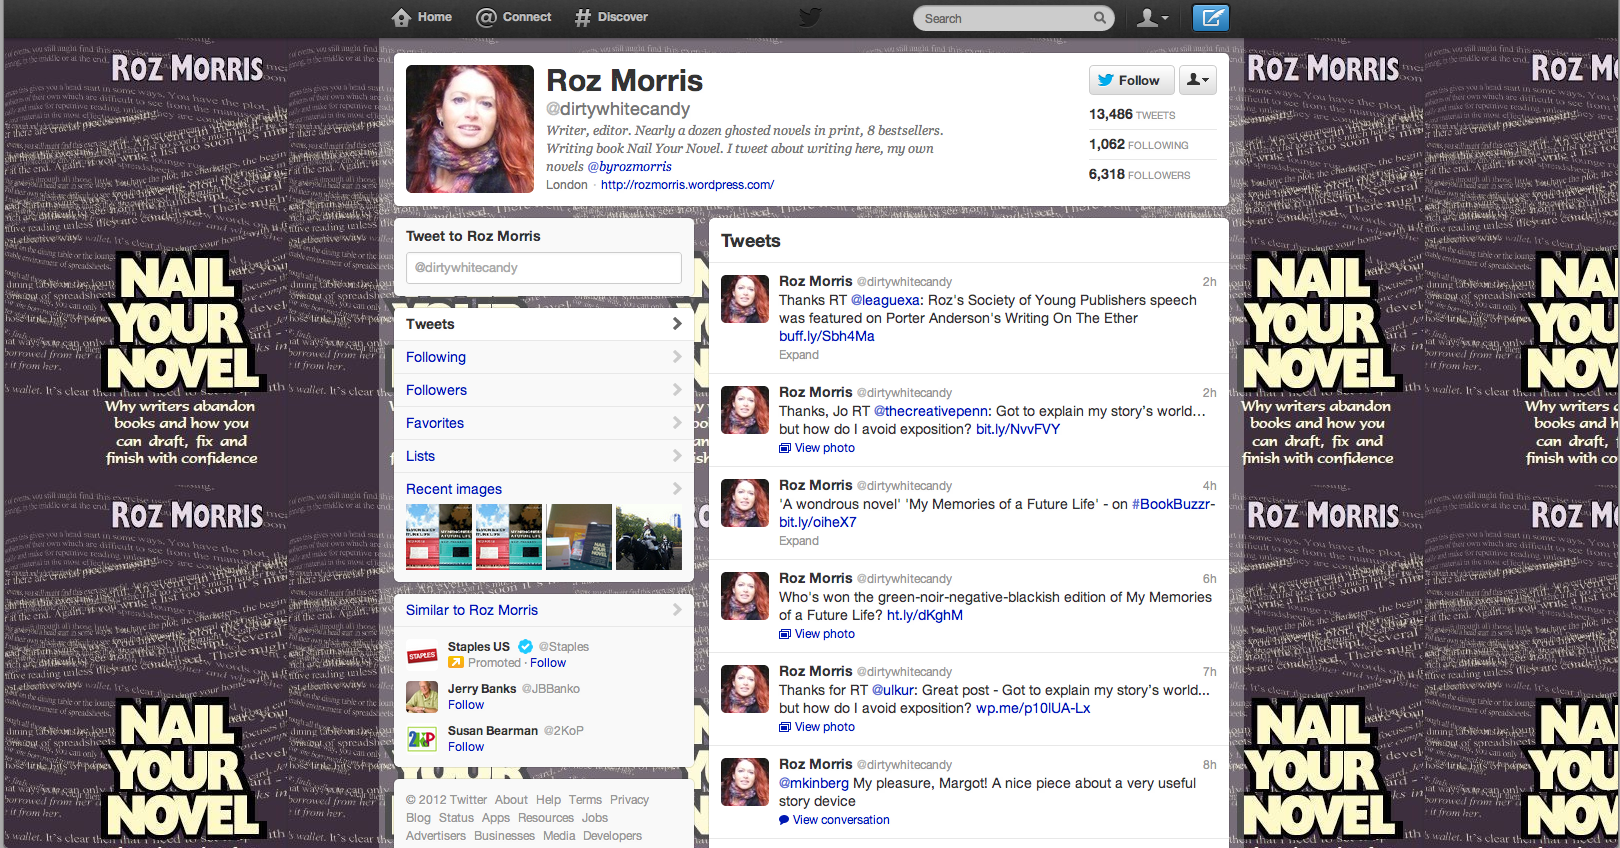Open the wp.me/p10lUA-Lx link
The width and height of the screenshot is (1620, 848).
[x=1033, y=708]
